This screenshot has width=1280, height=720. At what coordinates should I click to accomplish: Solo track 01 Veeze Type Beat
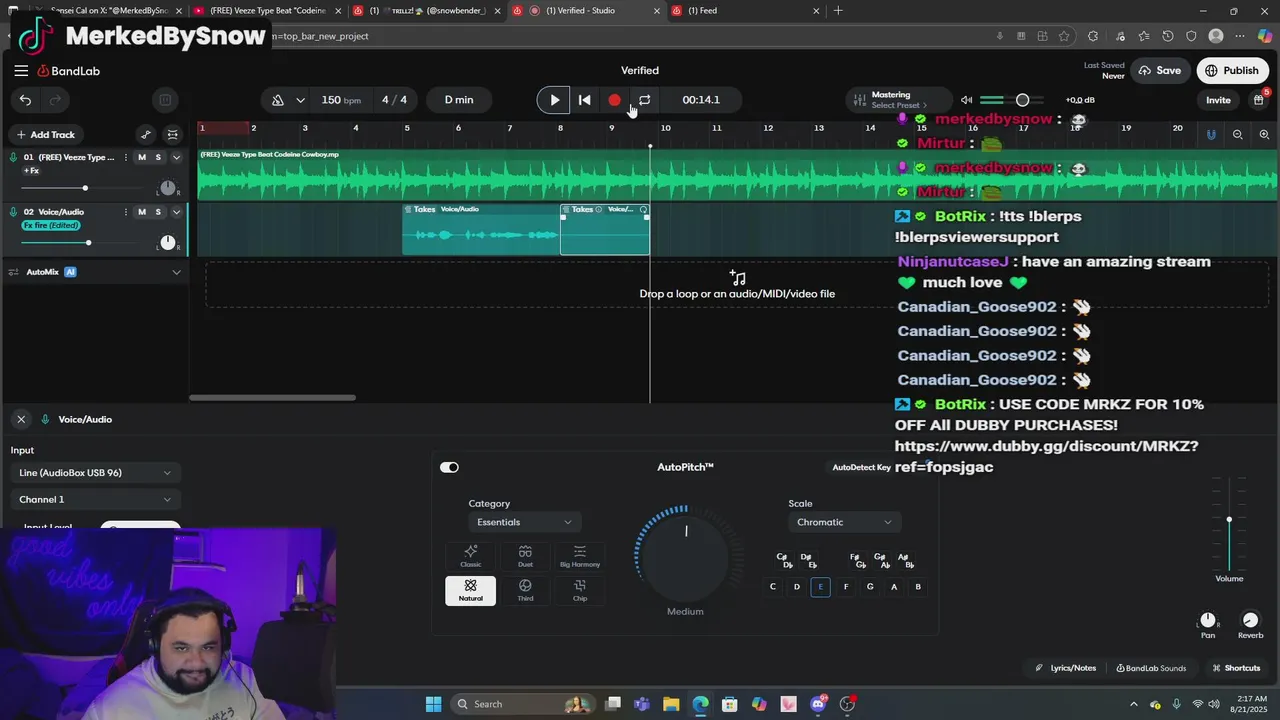(x=157, y=157)
